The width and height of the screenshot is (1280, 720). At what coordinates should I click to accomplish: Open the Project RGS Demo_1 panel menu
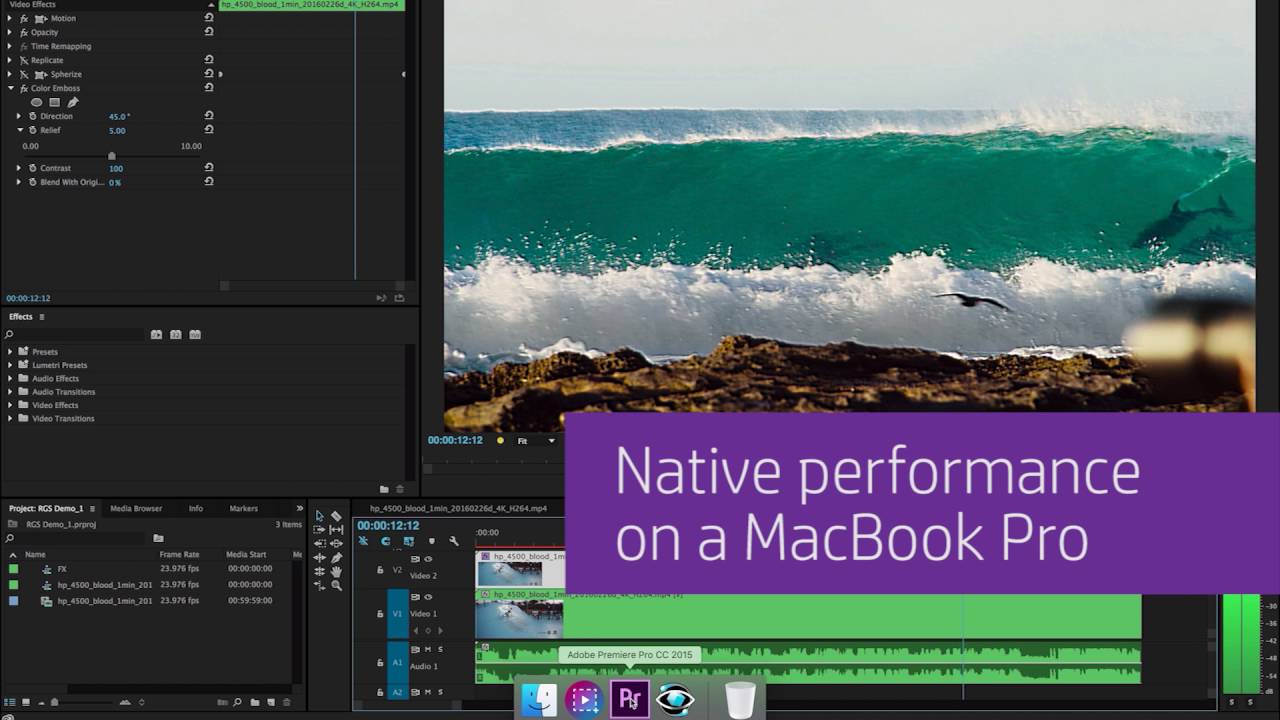coord(92,508)
